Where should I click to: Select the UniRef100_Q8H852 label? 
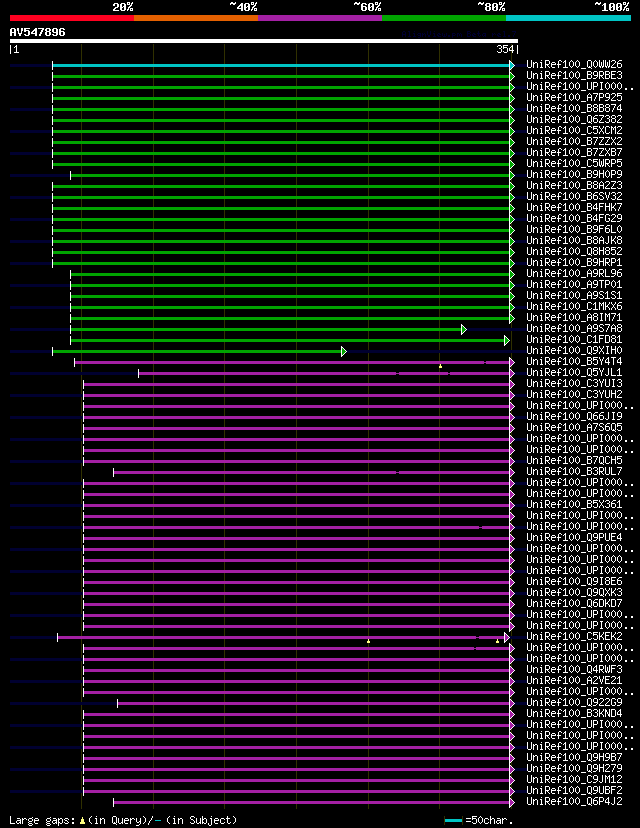coord(575,251)
